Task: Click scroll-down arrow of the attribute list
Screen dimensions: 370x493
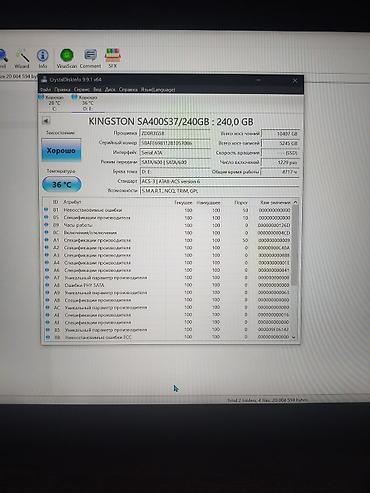Action: (x=293, y=337)
